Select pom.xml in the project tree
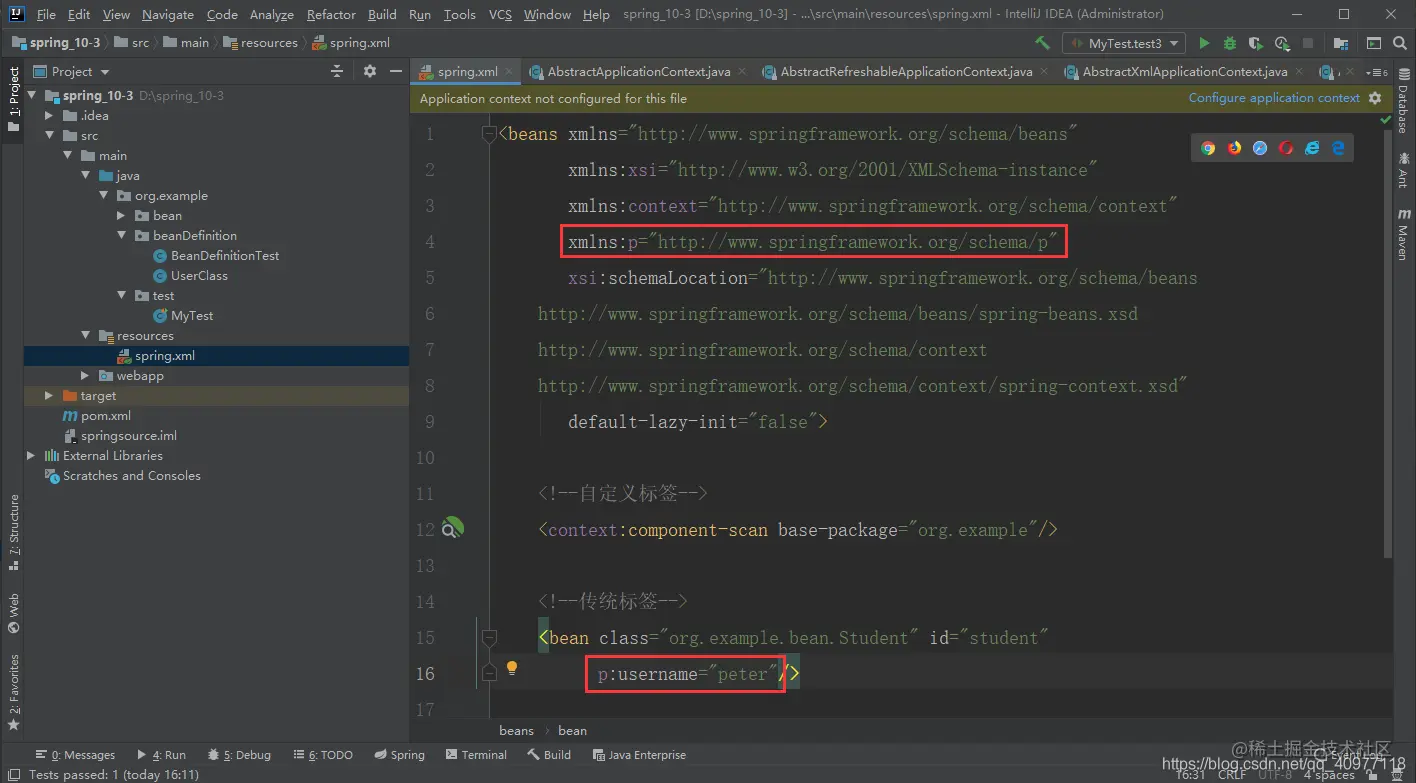1416x783 pixels. (106, 416)
